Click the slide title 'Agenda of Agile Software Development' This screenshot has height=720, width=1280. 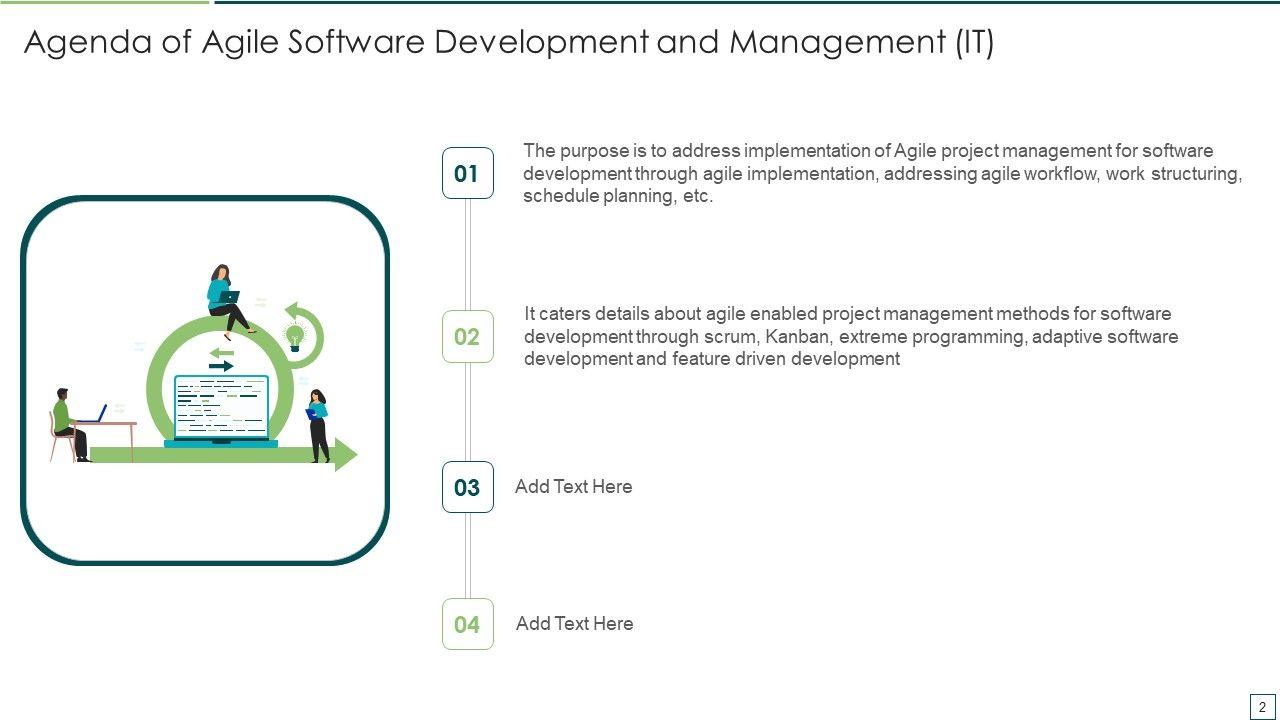pyautogui.click(x=508, y=43)
